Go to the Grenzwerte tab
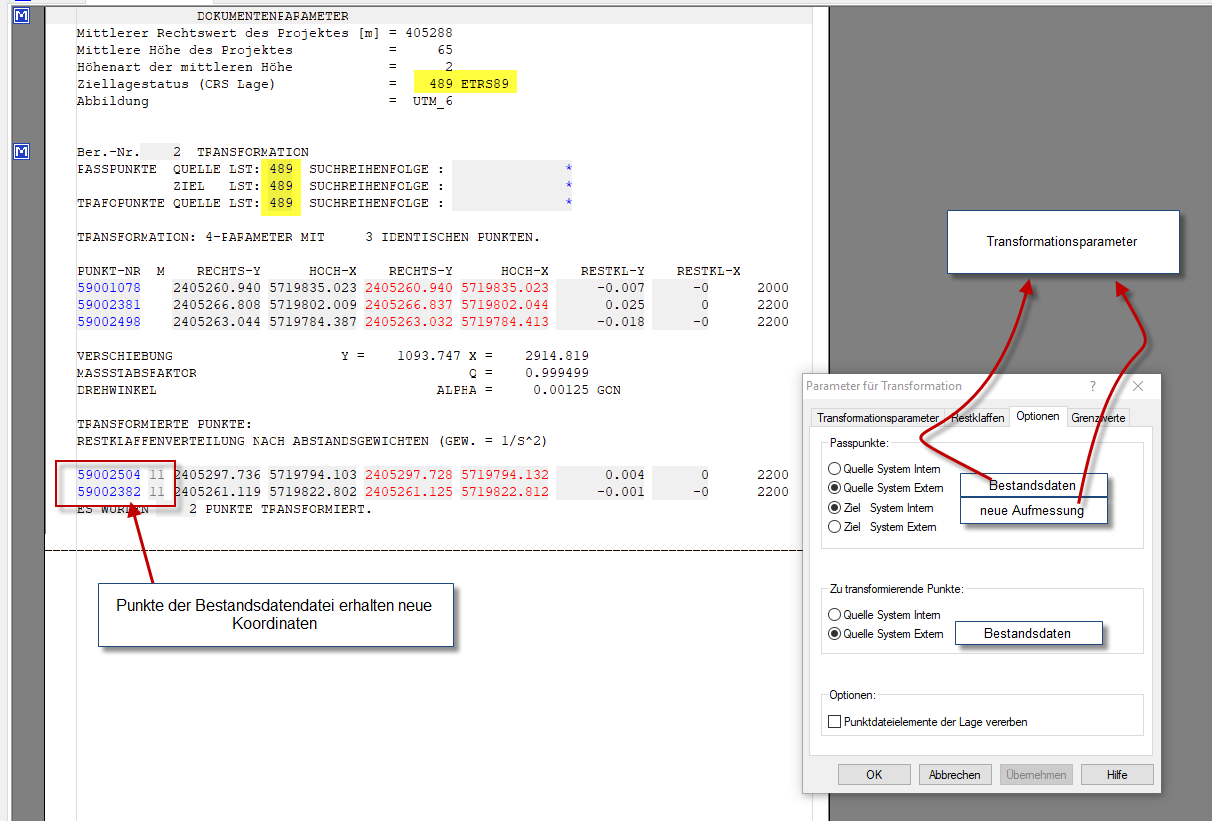This screenshot has width=1212, height=821. [x=1099, y=418]
